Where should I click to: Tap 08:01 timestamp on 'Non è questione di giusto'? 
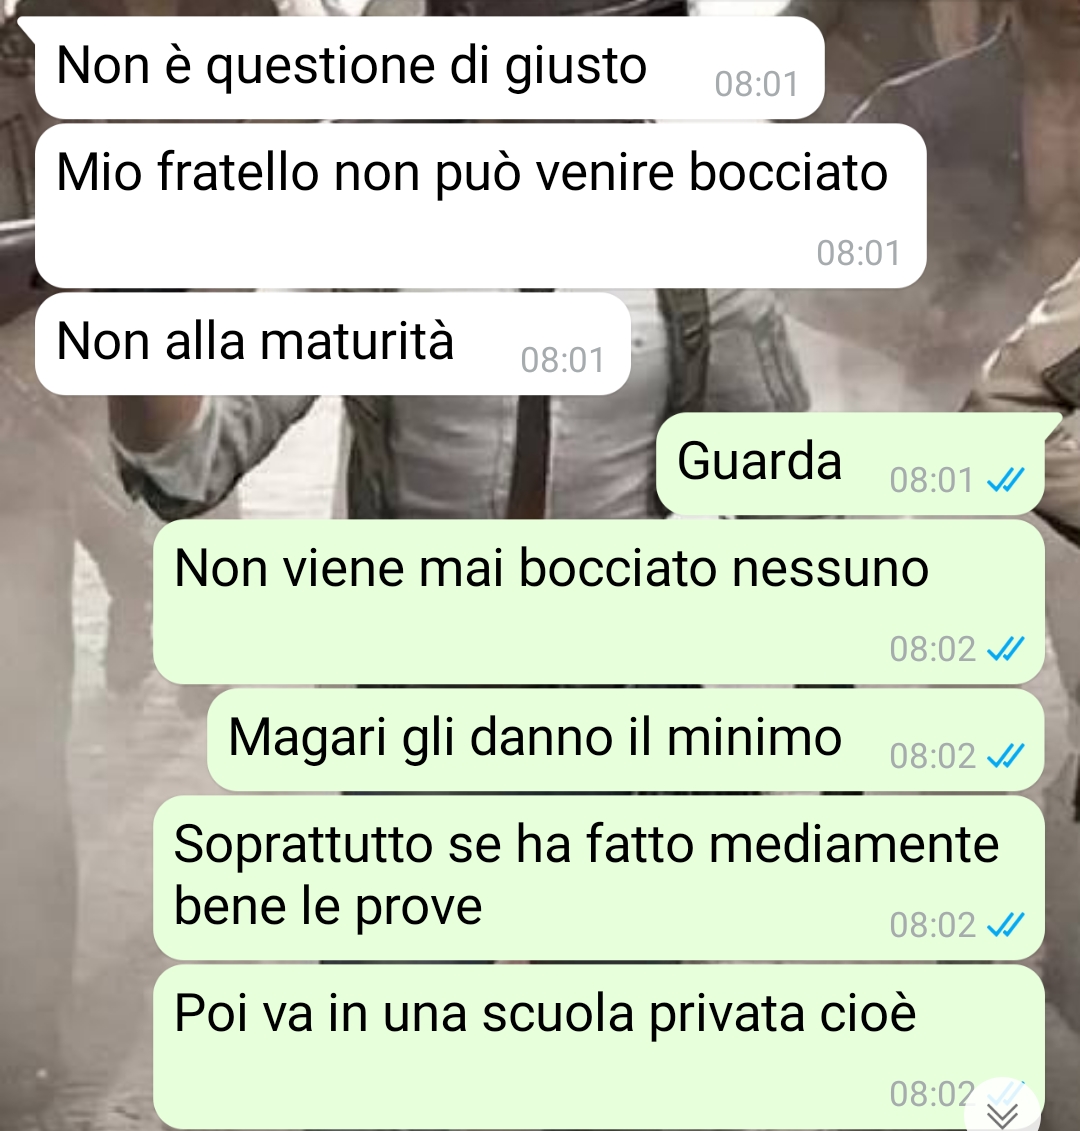(x=756, y=84)
